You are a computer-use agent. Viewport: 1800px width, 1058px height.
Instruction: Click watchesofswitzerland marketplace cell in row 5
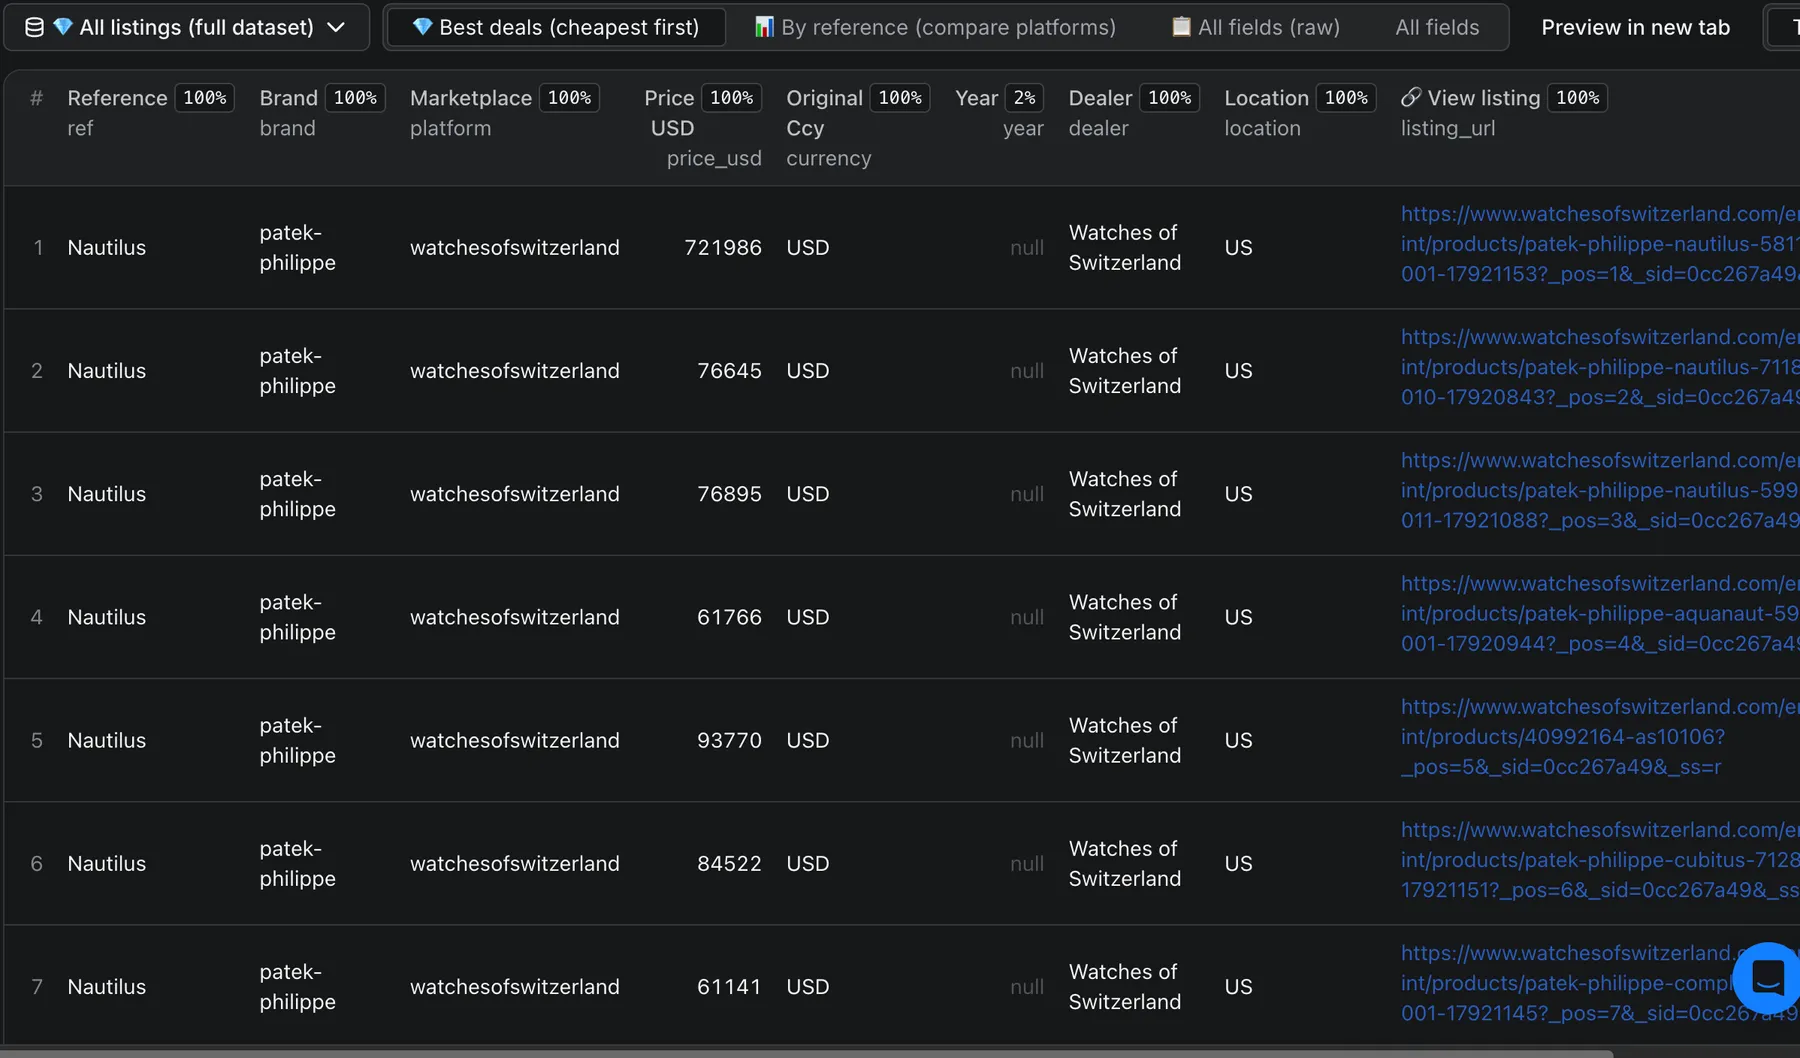(x=514, y=739)
